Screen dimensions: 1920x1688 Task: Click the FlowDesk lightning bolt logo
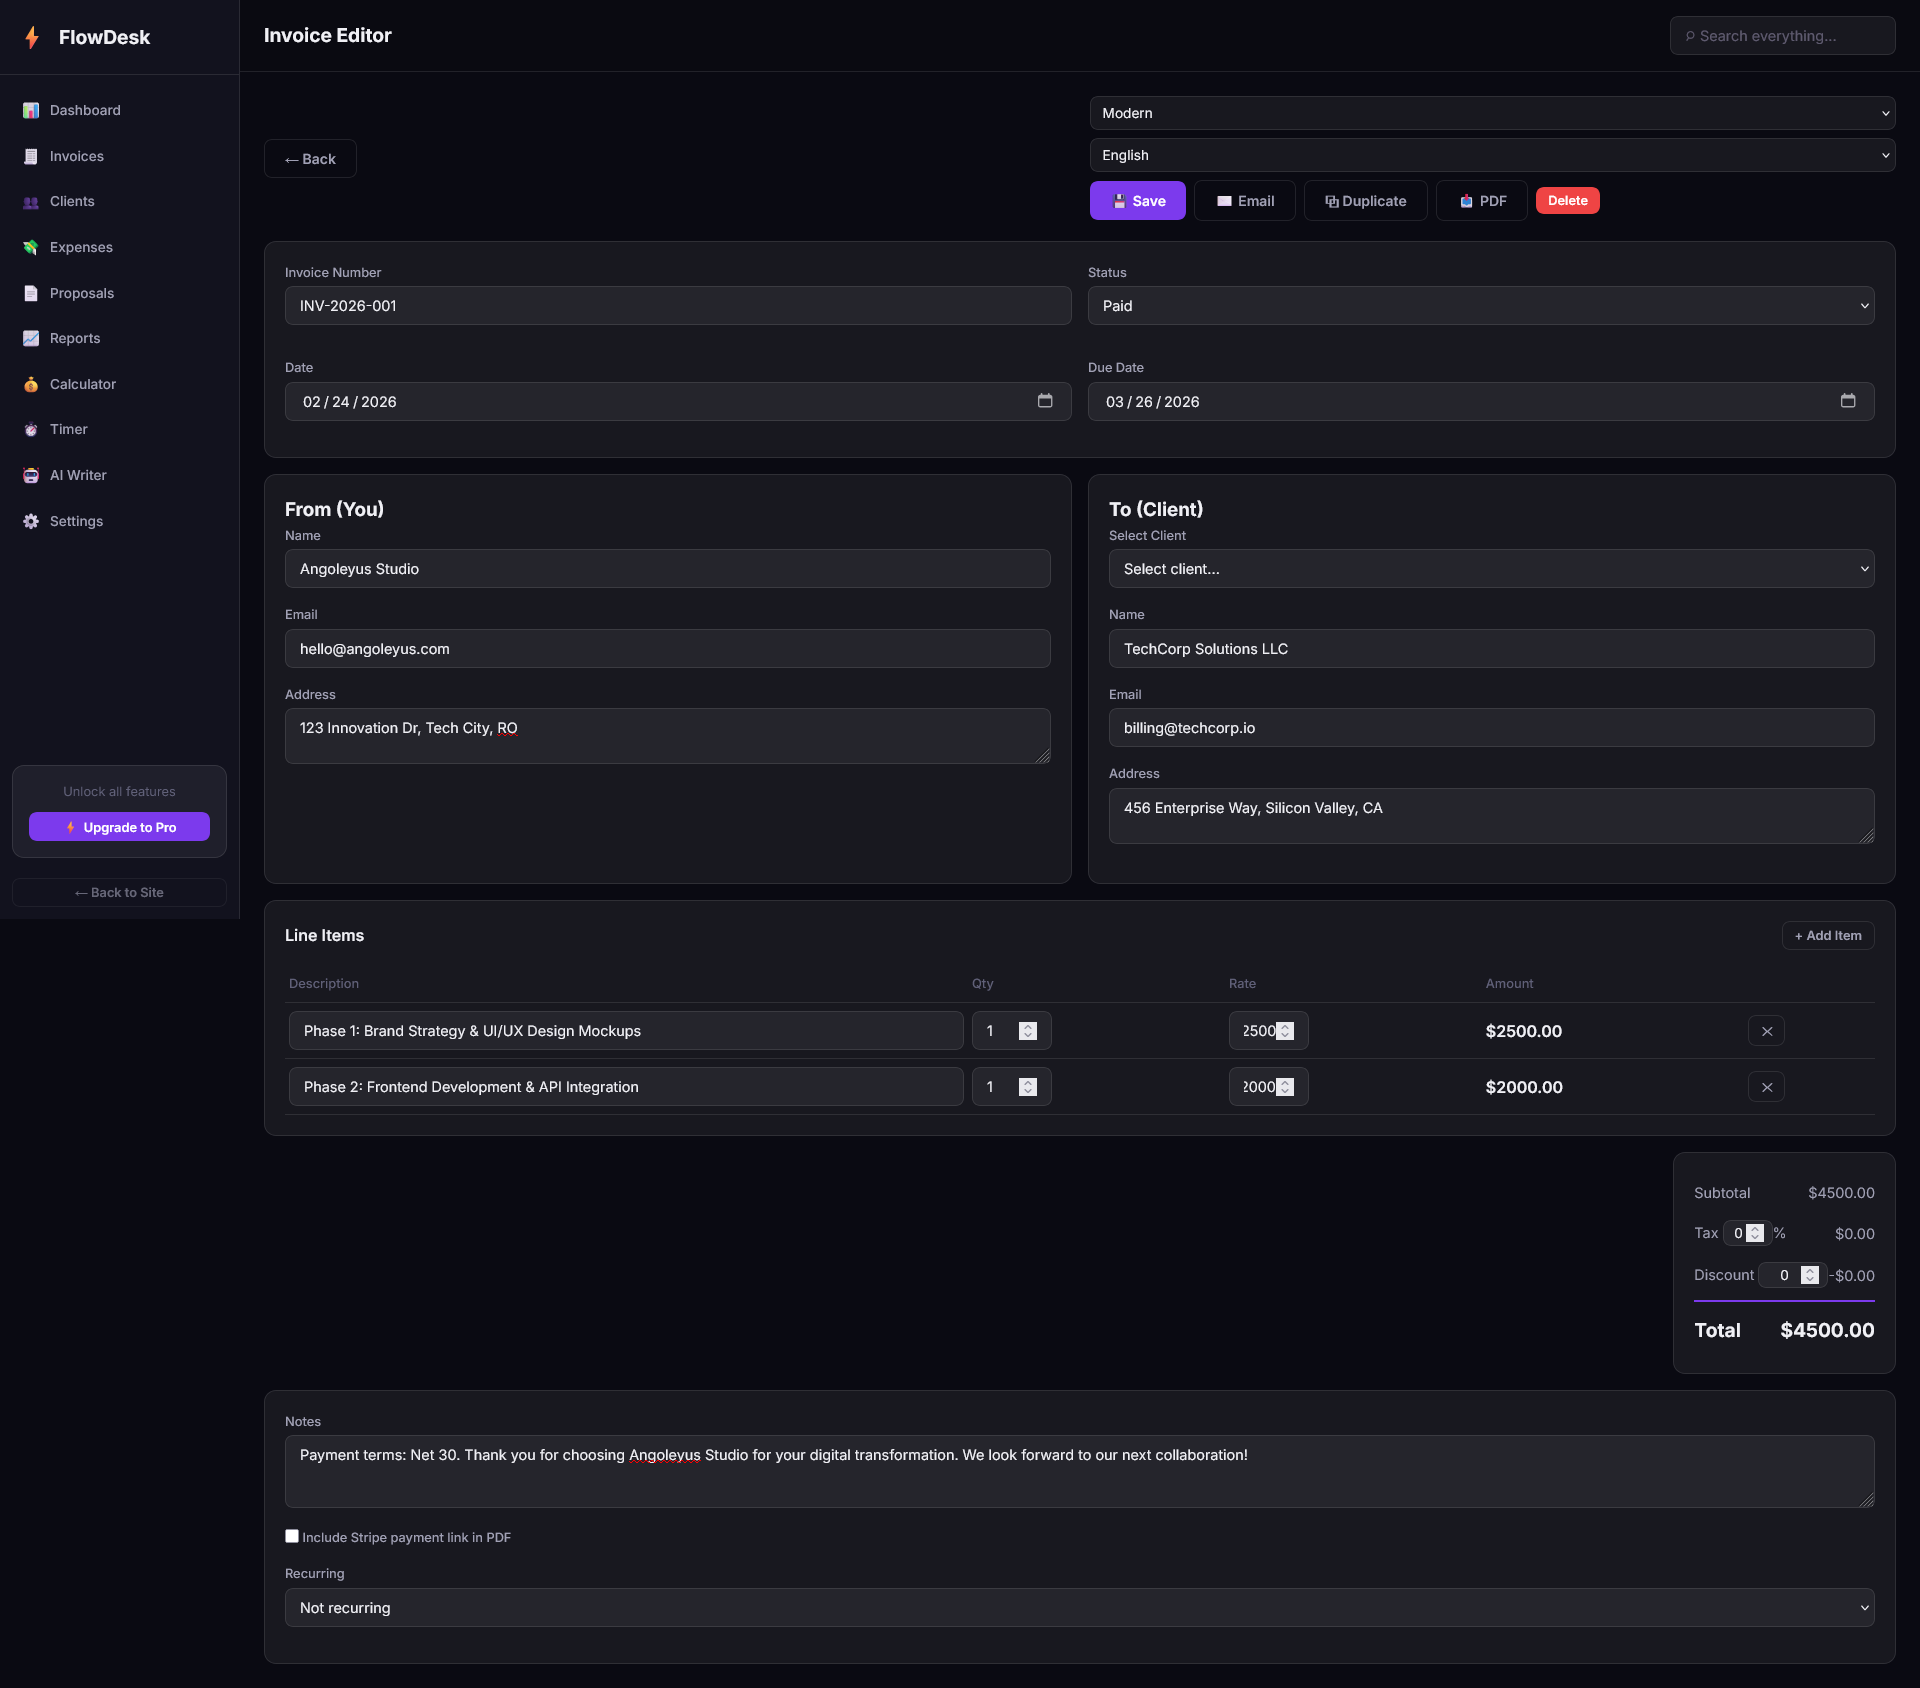coord(33,37)
